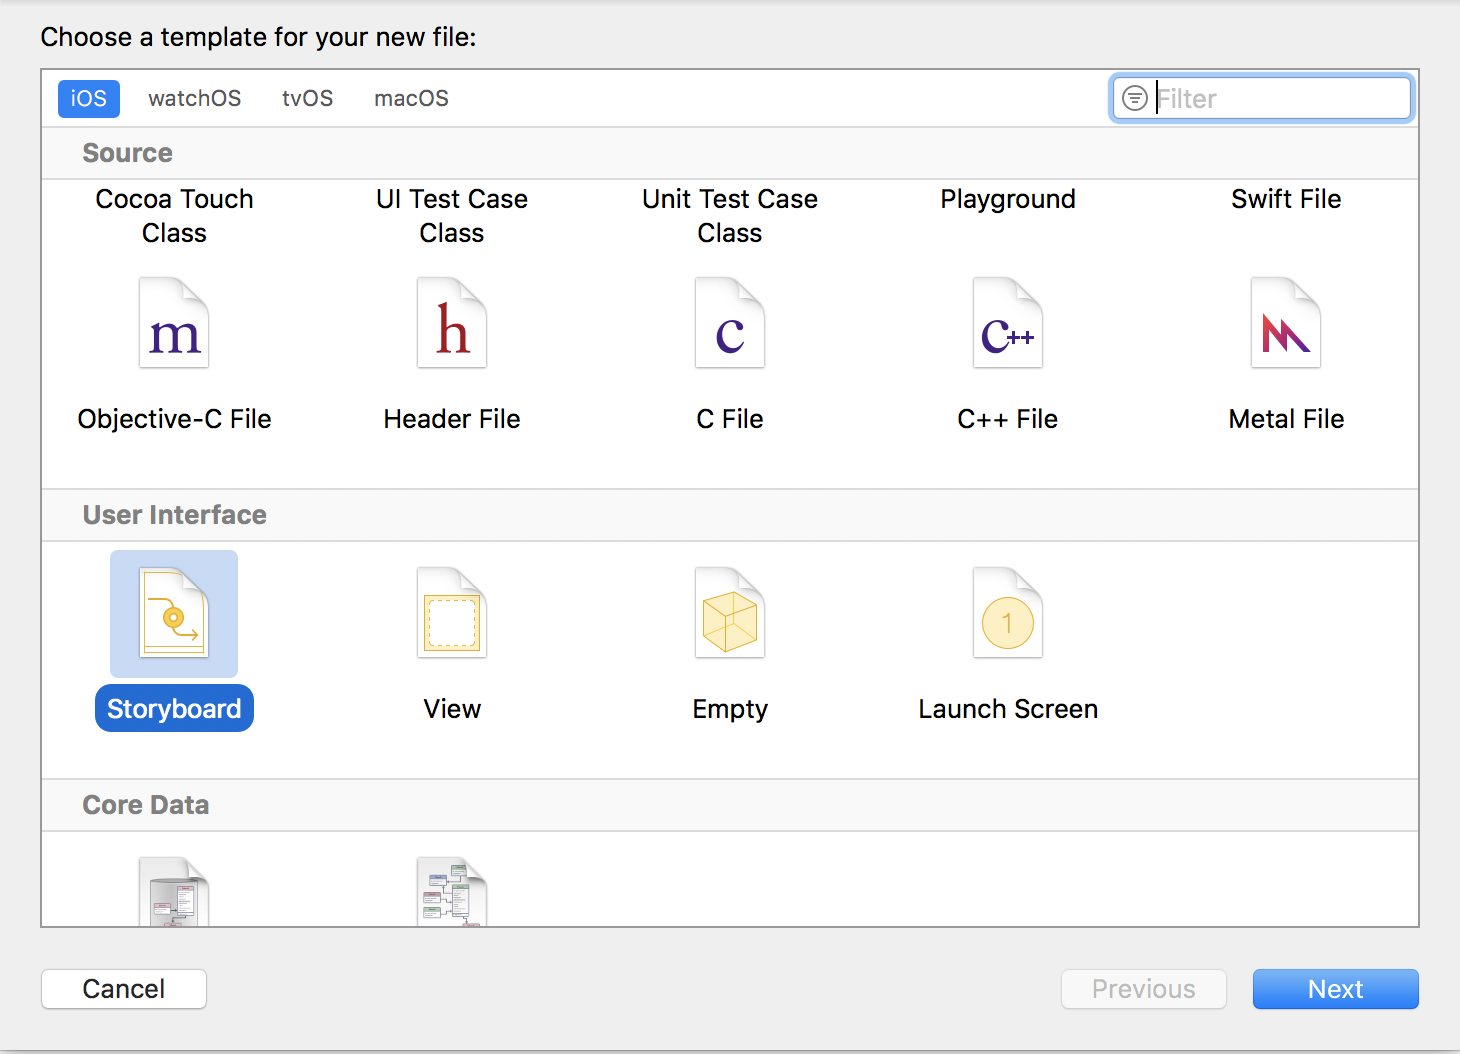Pick the Launch Screen template icon
This screenshot has width=1460, height=1054.
(x=1008, y=613)
